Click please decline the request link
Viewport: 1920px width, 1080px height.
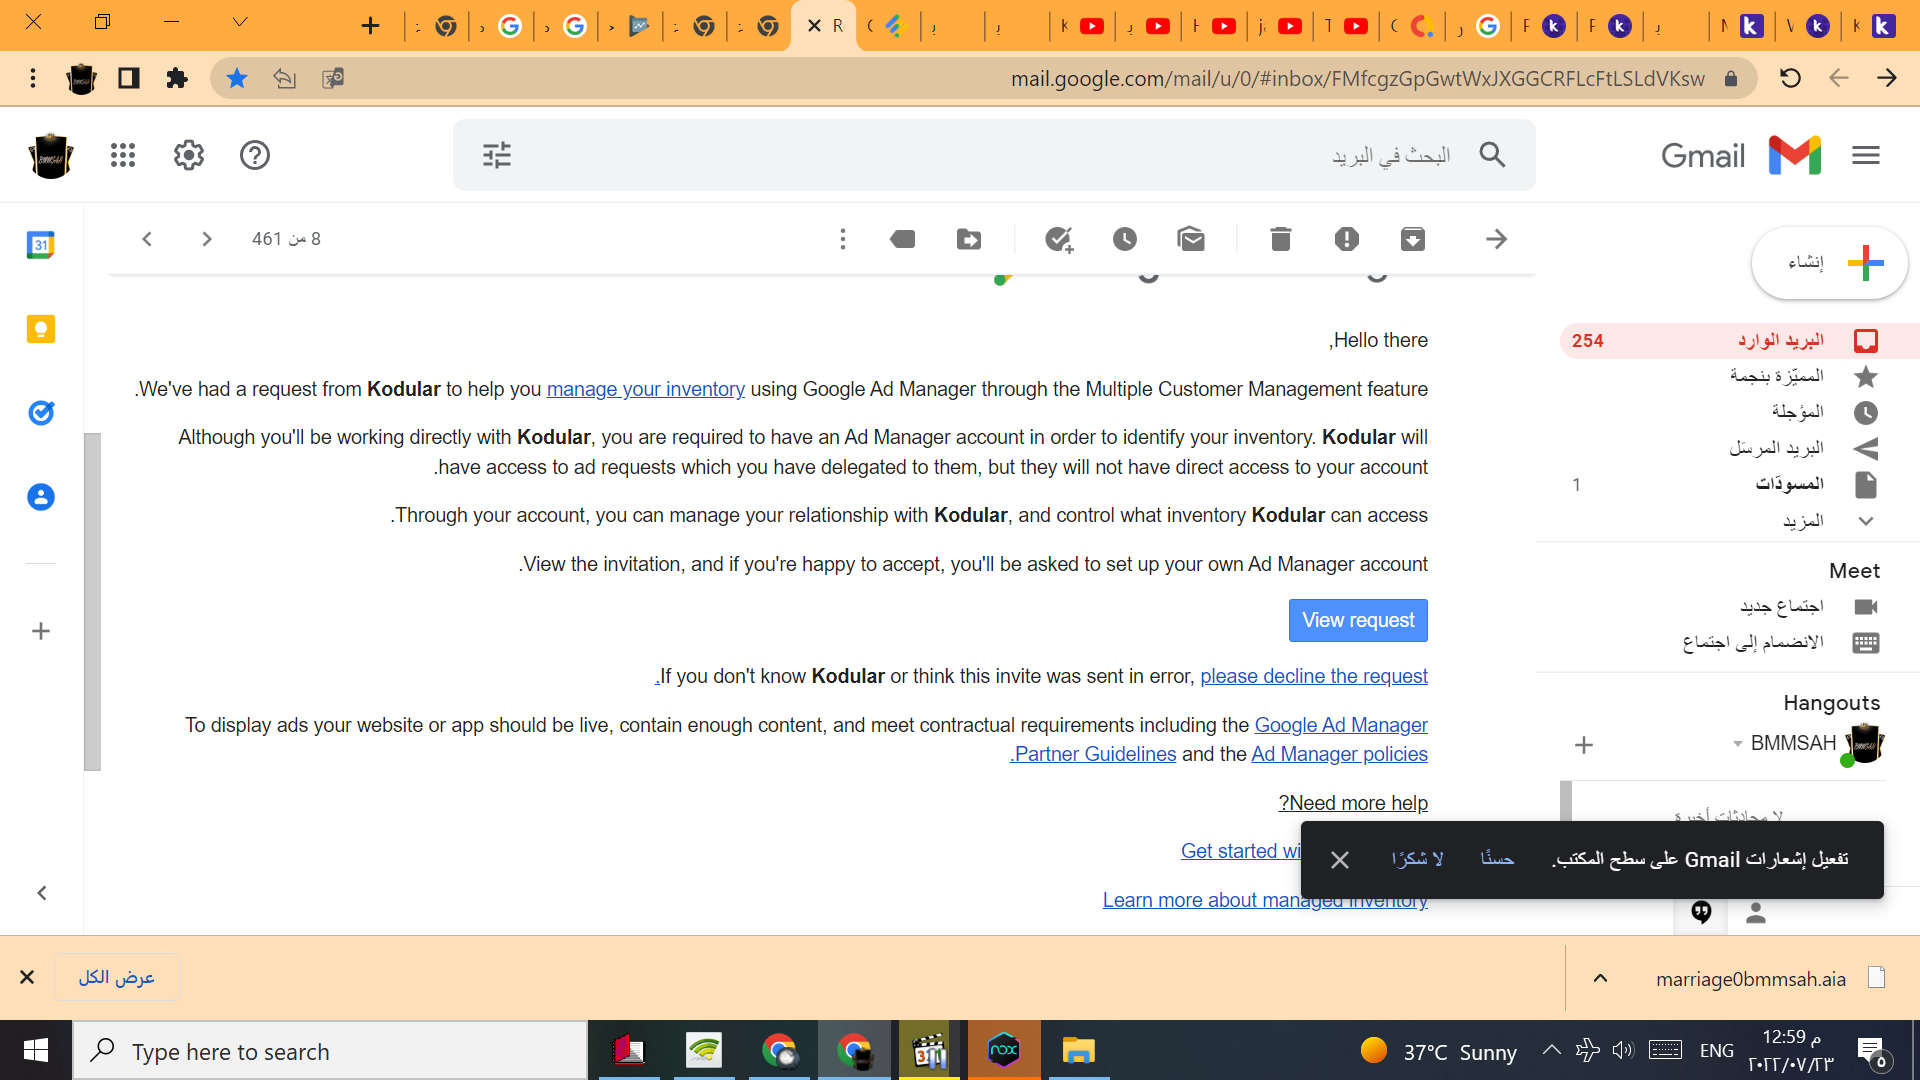click(x=1314, y=676)
